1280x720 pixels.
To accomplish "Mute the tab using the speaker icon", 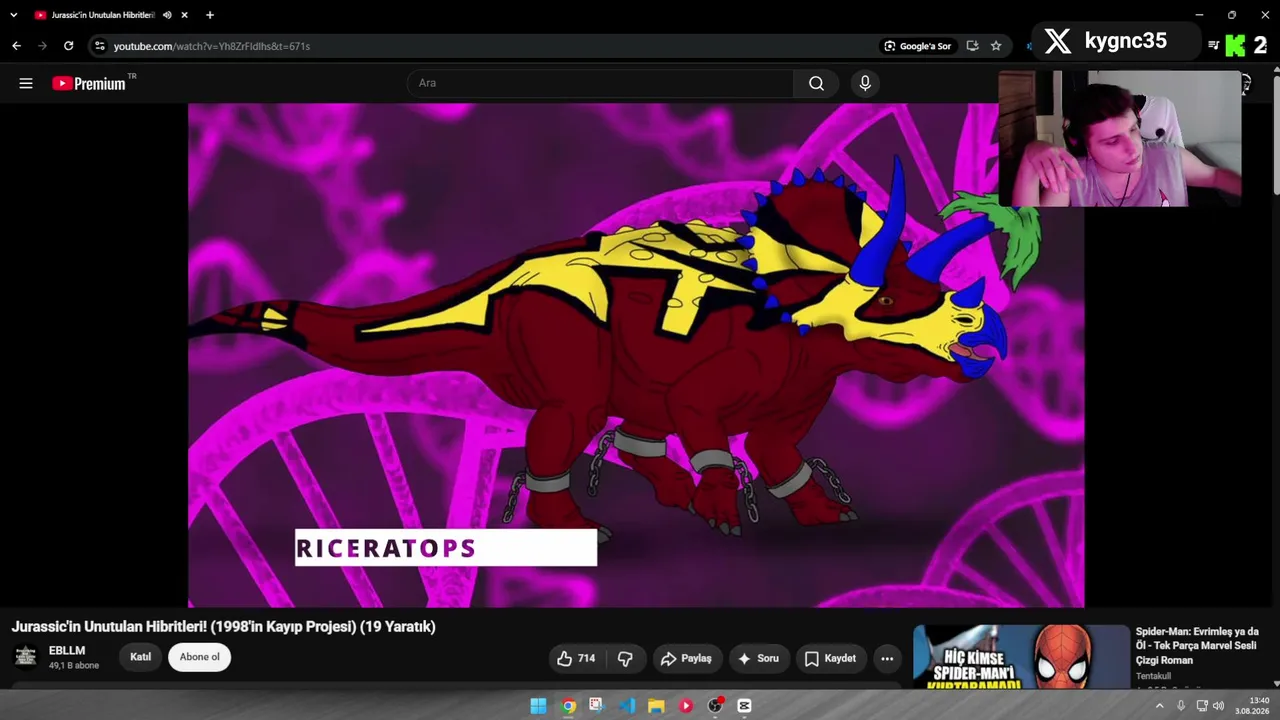I will click(x=167, y=15).
